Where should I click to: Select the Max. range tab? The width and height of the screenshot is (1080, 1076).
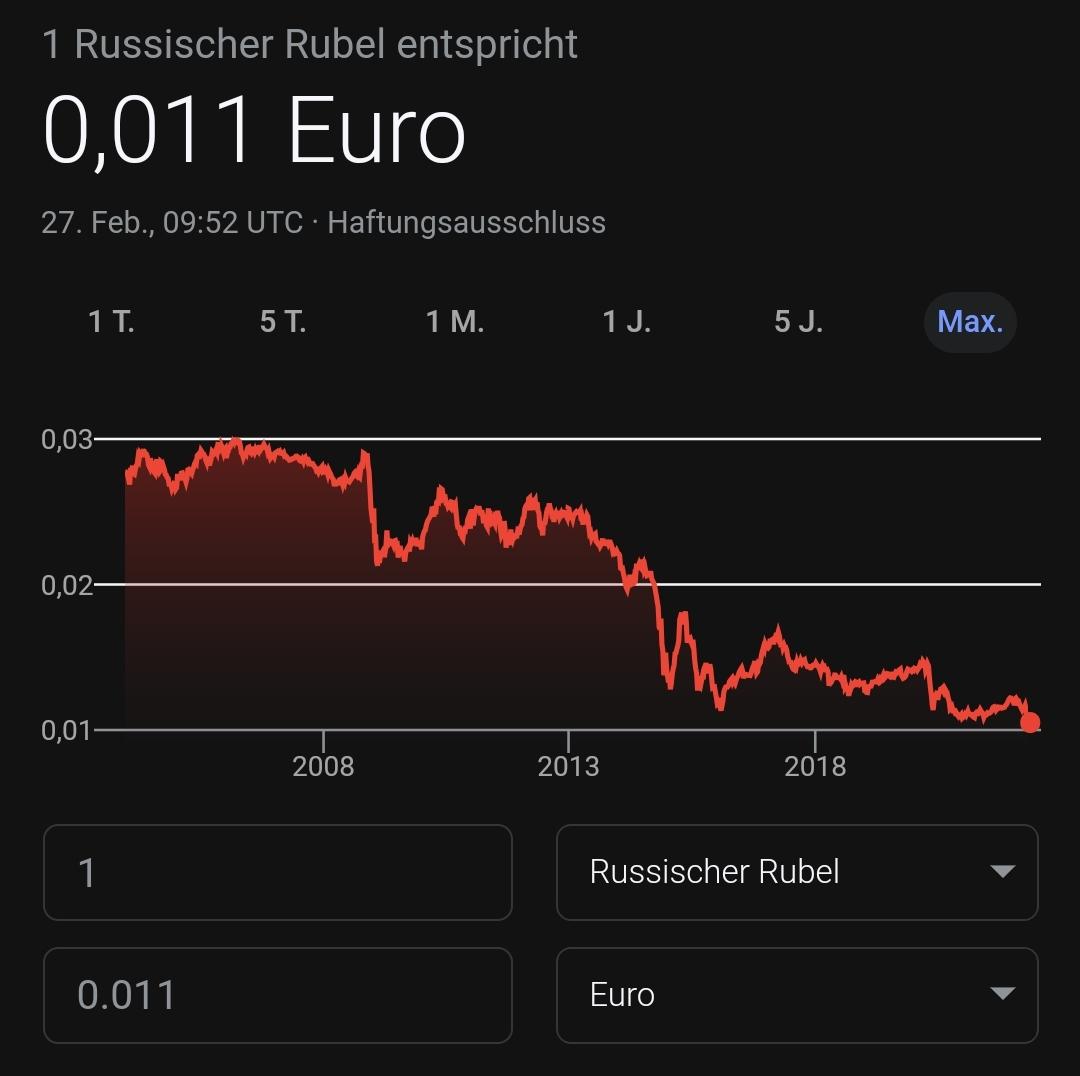[x=970, y=322]
